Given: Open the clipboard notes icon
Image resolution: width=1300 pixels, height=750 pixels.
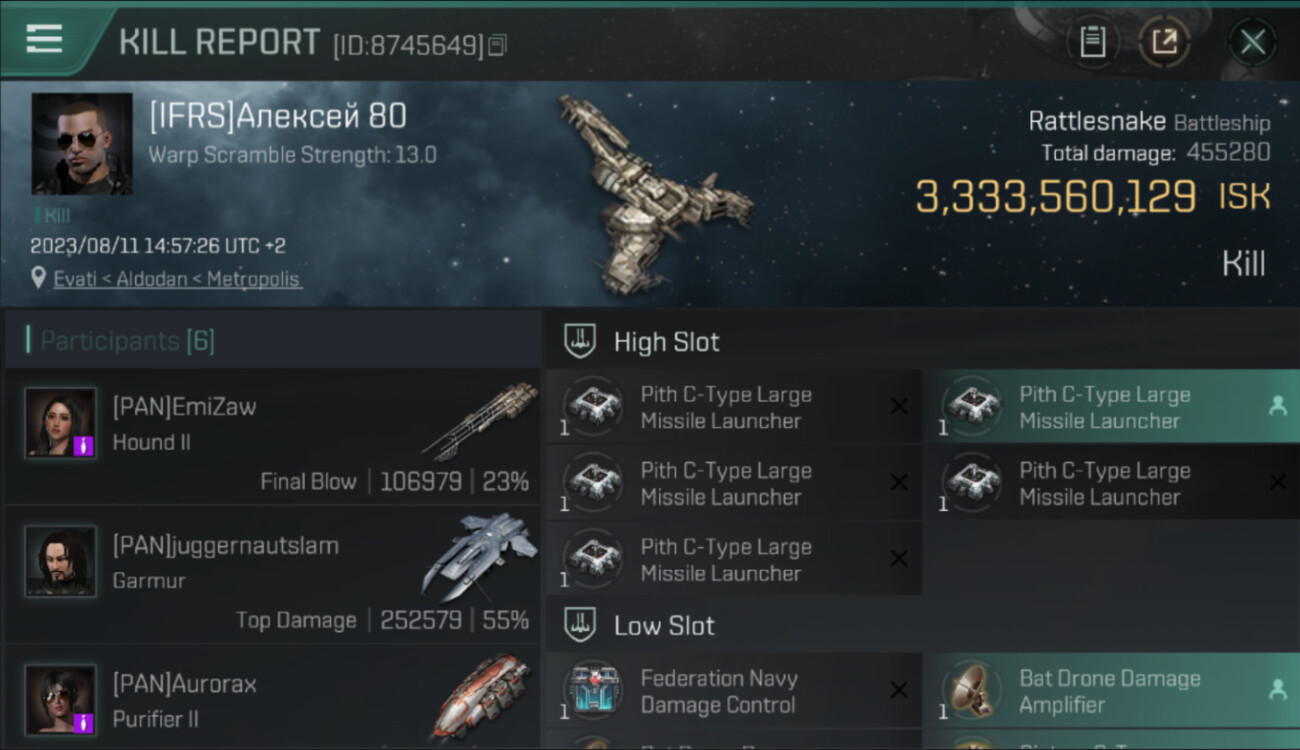Looking at the screenshot, I should (x=1092, y=42).
